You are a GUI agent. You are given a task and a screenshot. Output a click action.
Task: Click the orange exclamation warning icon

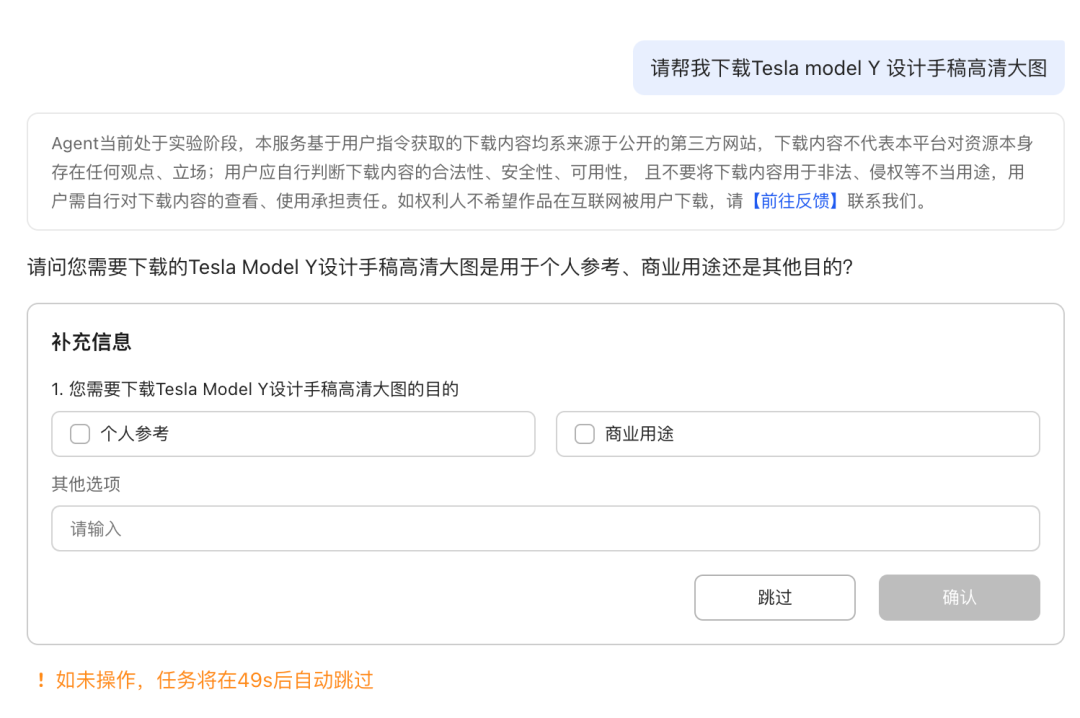pos(40,681)
